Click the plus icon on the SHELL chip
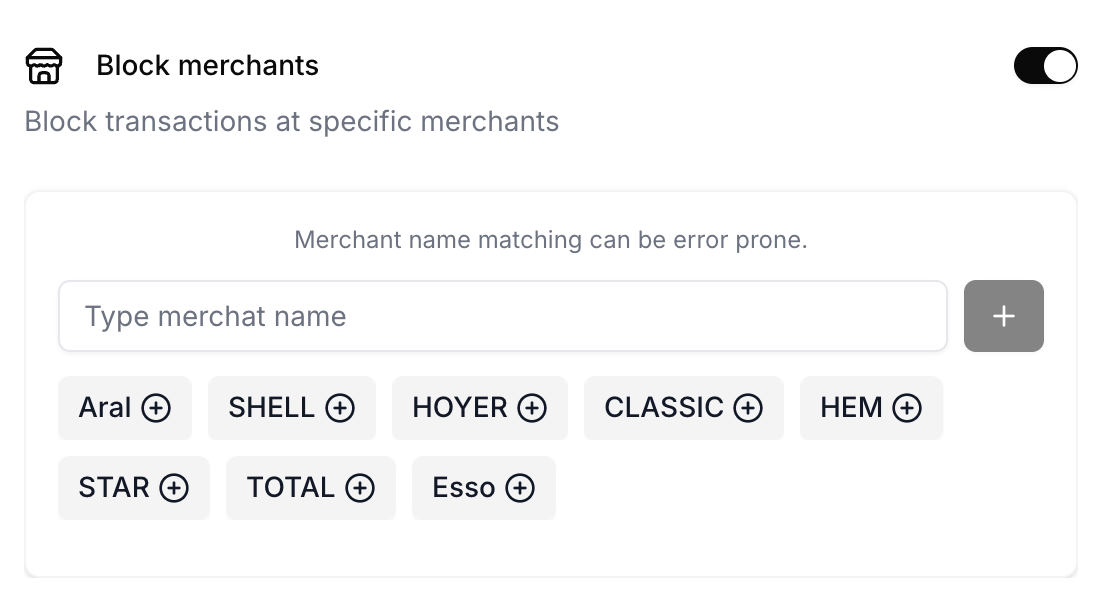 pos(340,408)
